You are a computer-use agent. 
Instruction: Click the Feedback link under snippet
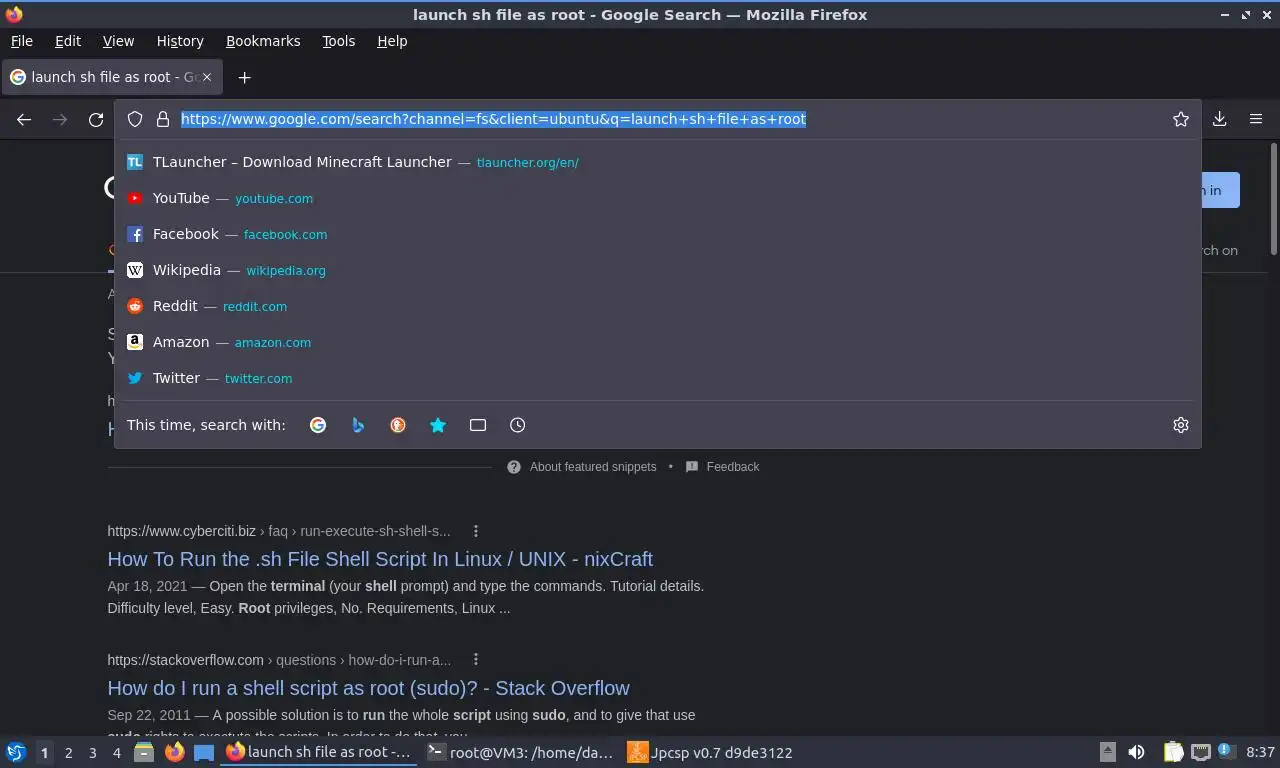[733, 467]
